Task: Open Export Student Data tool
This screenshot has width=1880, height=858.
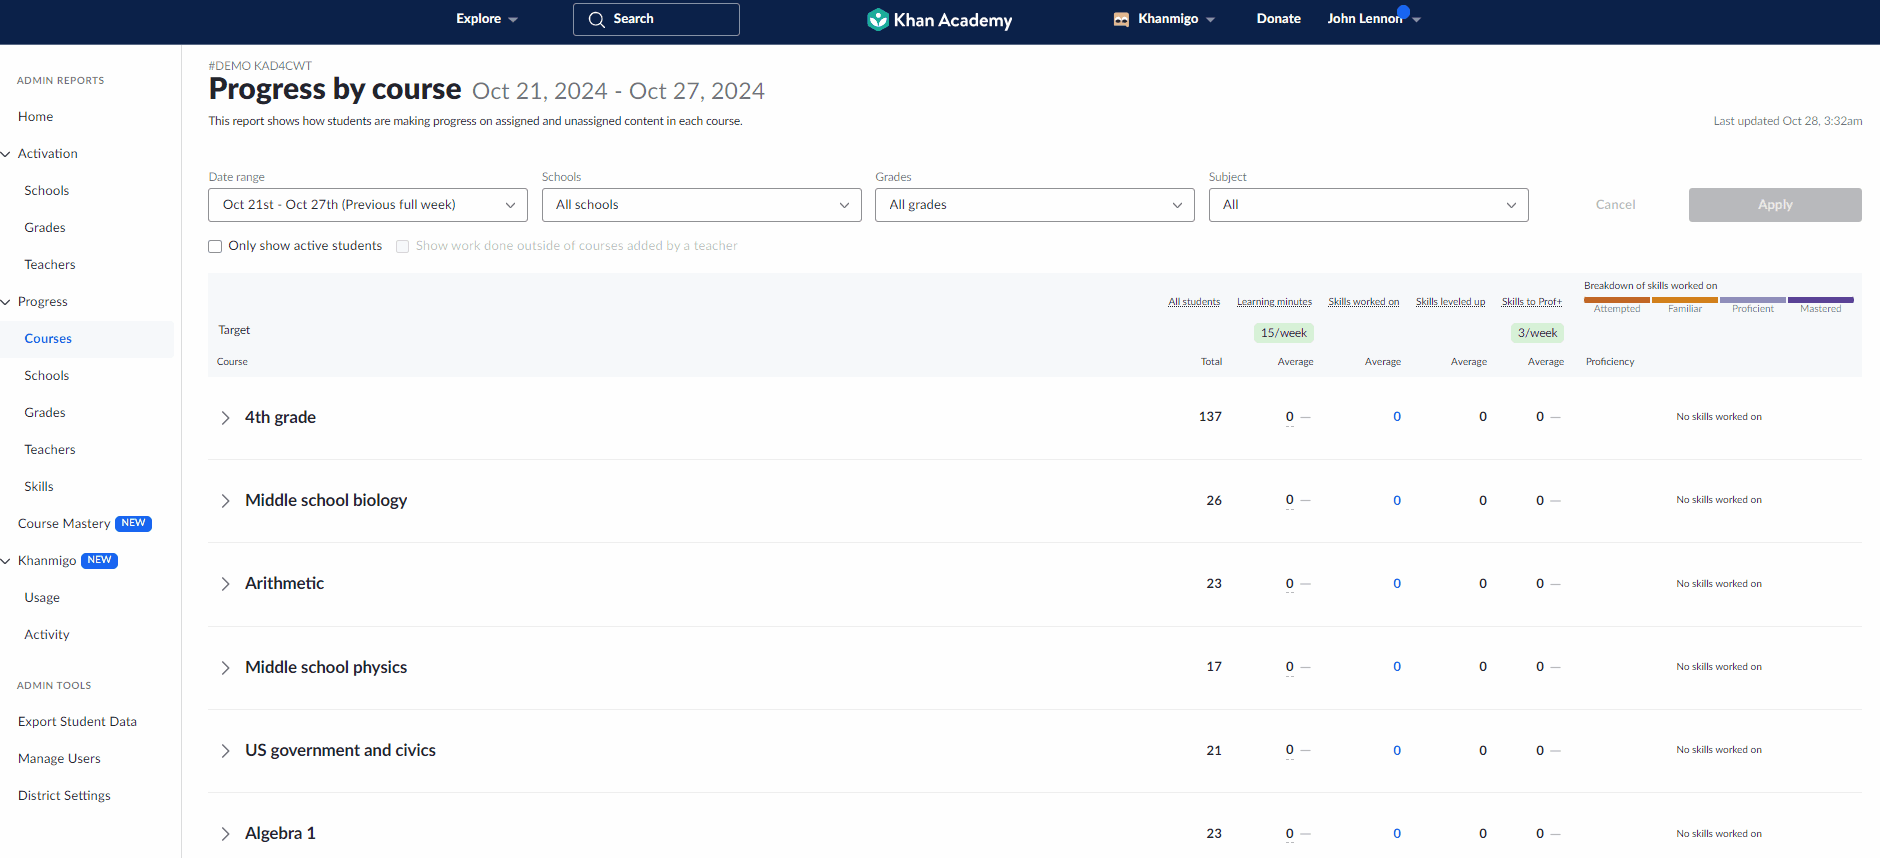Action: [x=77, y=722]
